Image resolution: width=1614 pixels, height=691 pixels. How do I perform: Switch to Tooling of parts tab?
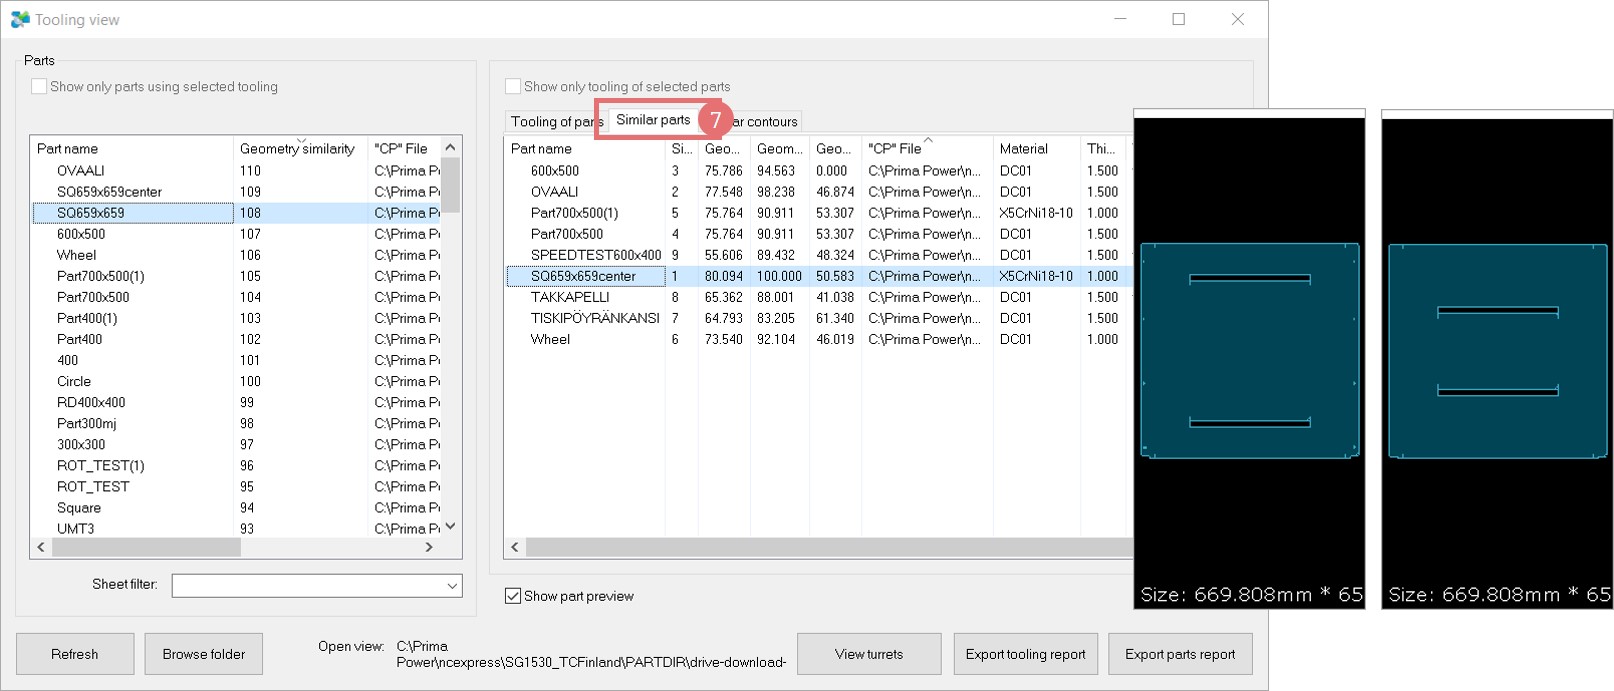click(553, 122)
